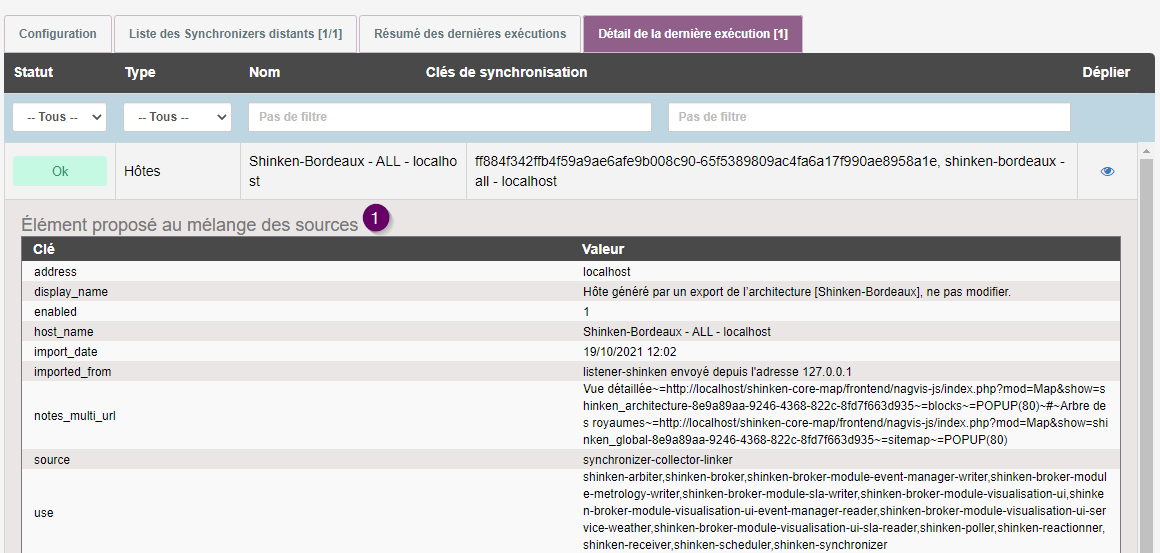Sort by the Statut column header
This screenshot has width=1160, height=553.
tap(34, 72)
